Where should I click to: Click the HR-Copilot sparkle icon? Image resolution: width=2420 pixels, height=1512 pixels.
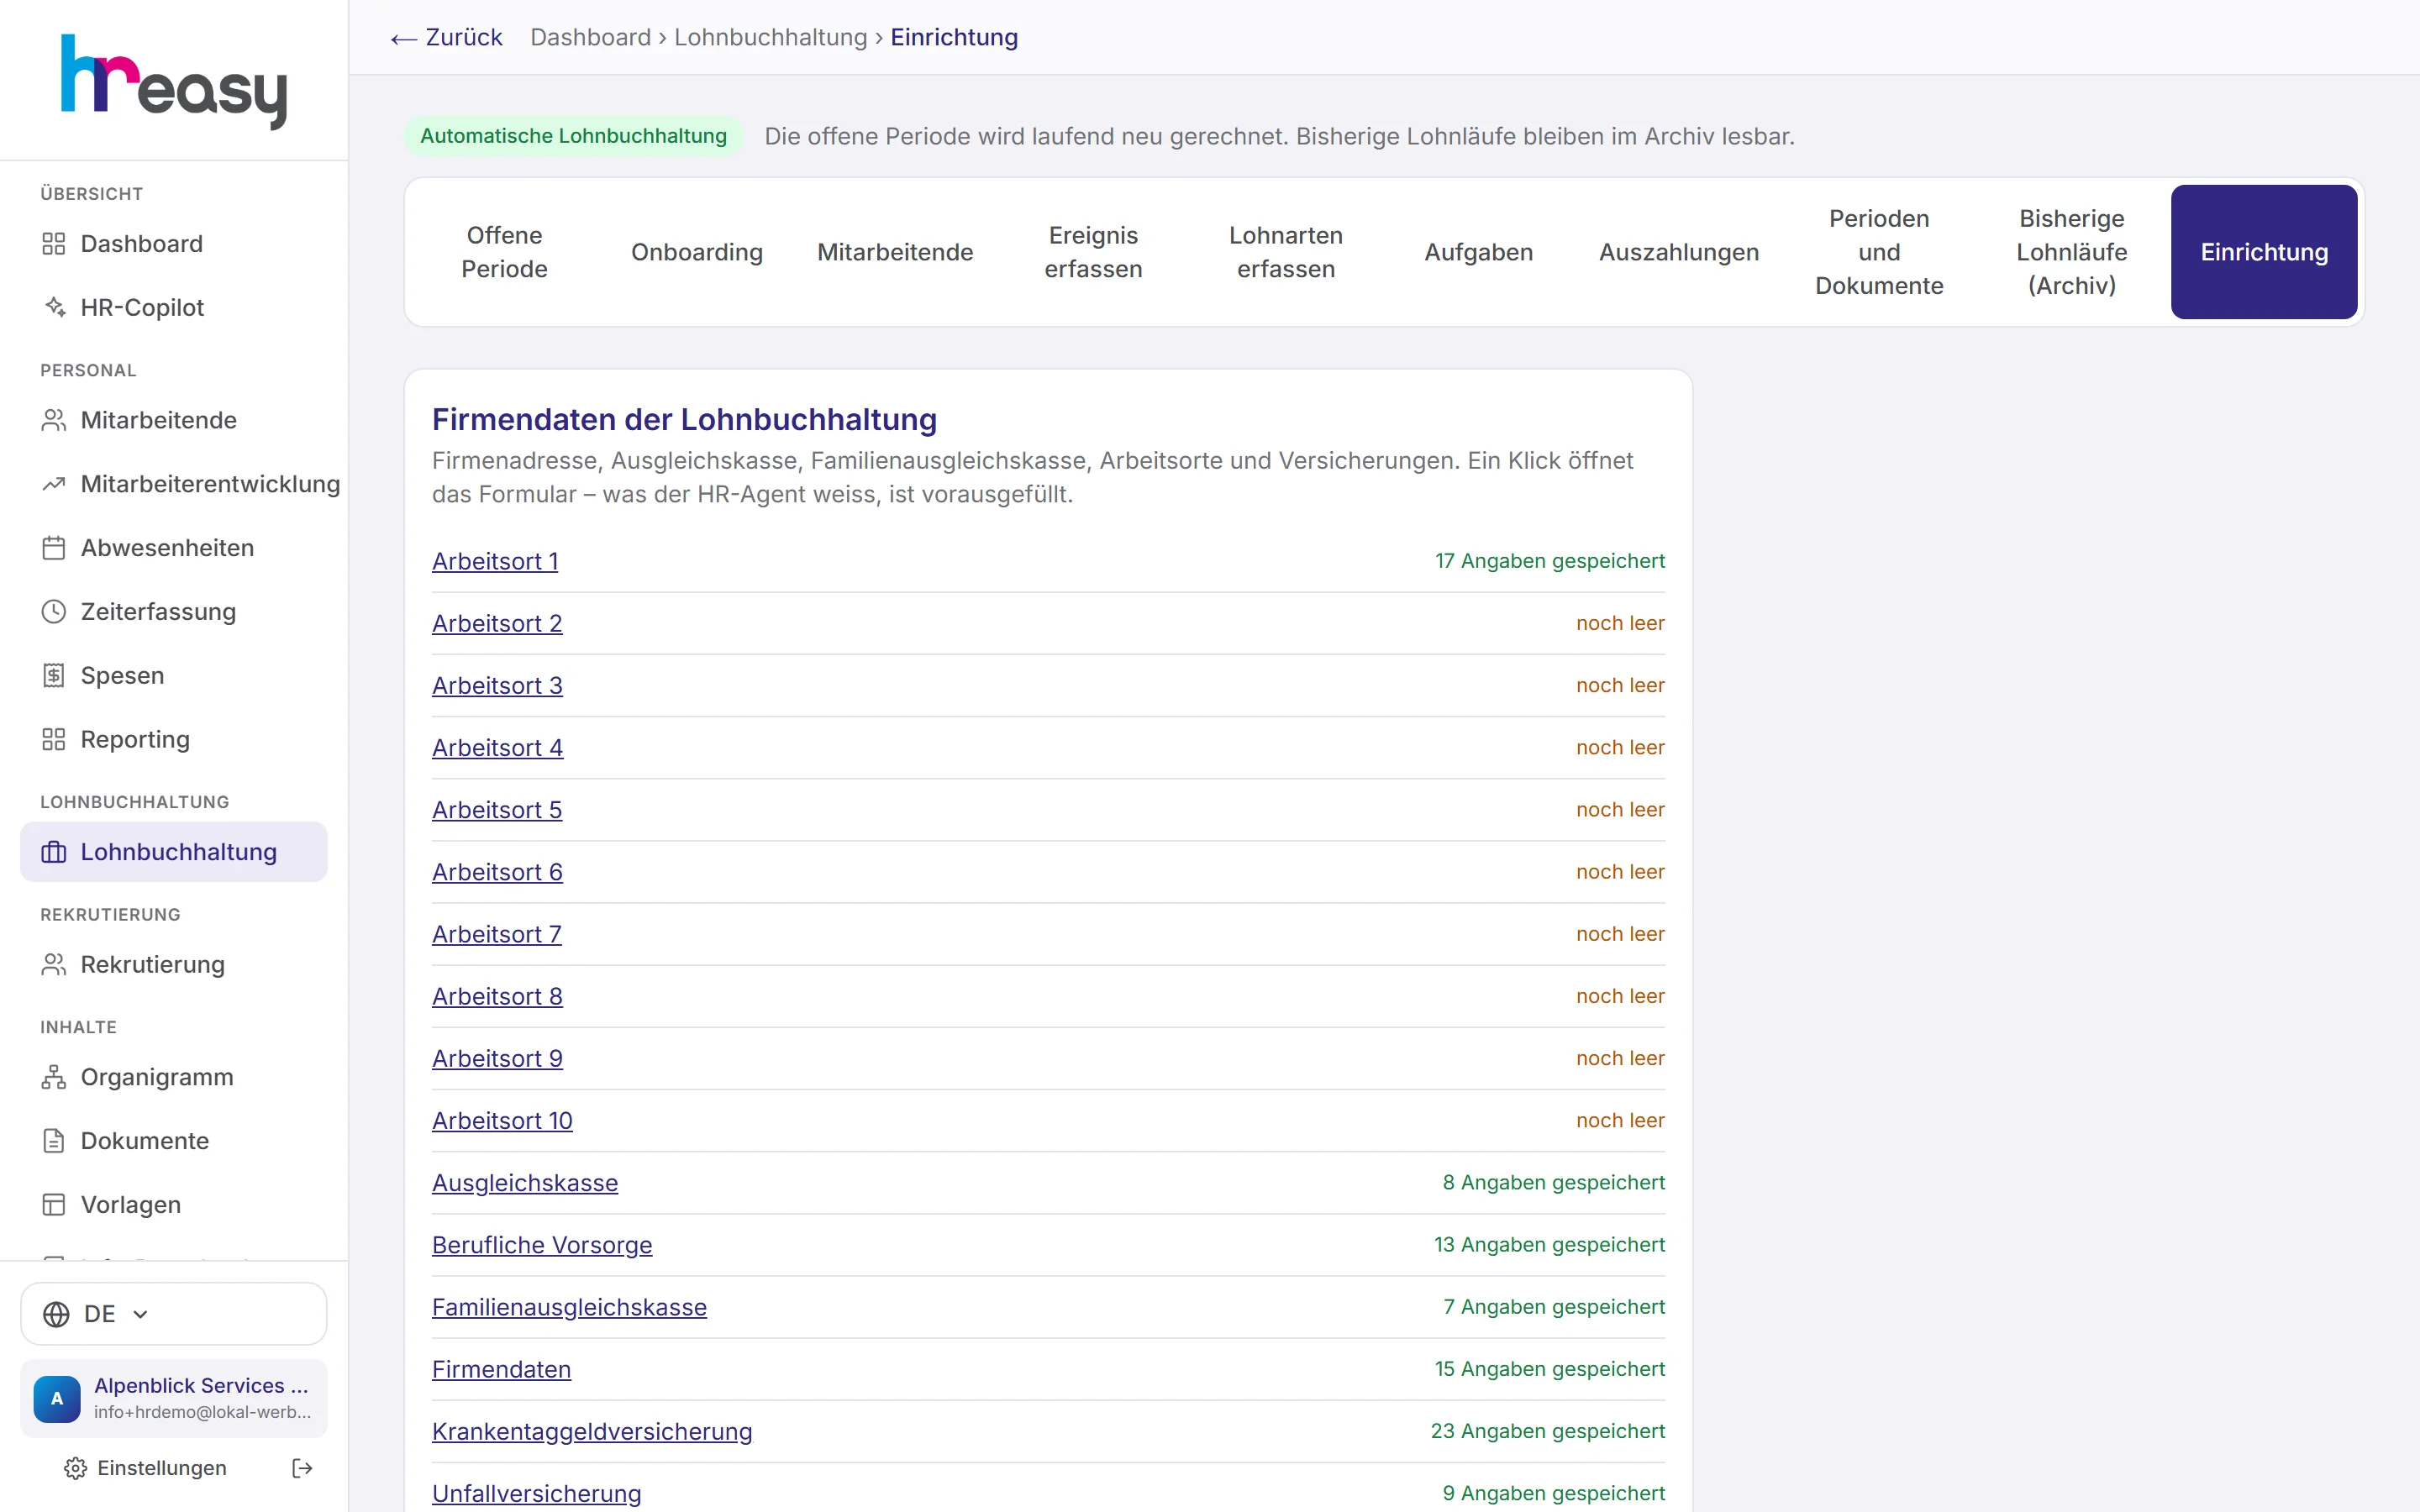tap(54, 307)
